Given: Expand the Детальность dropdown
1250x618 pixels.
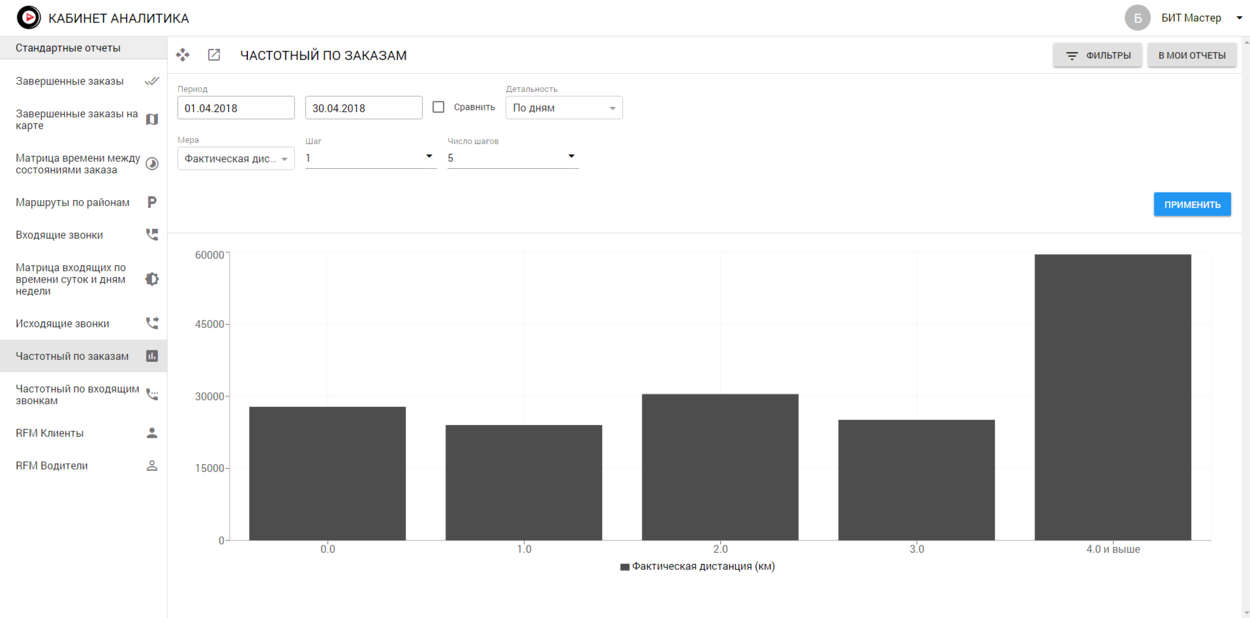Looking at the screenshot, I should point(563,108).
